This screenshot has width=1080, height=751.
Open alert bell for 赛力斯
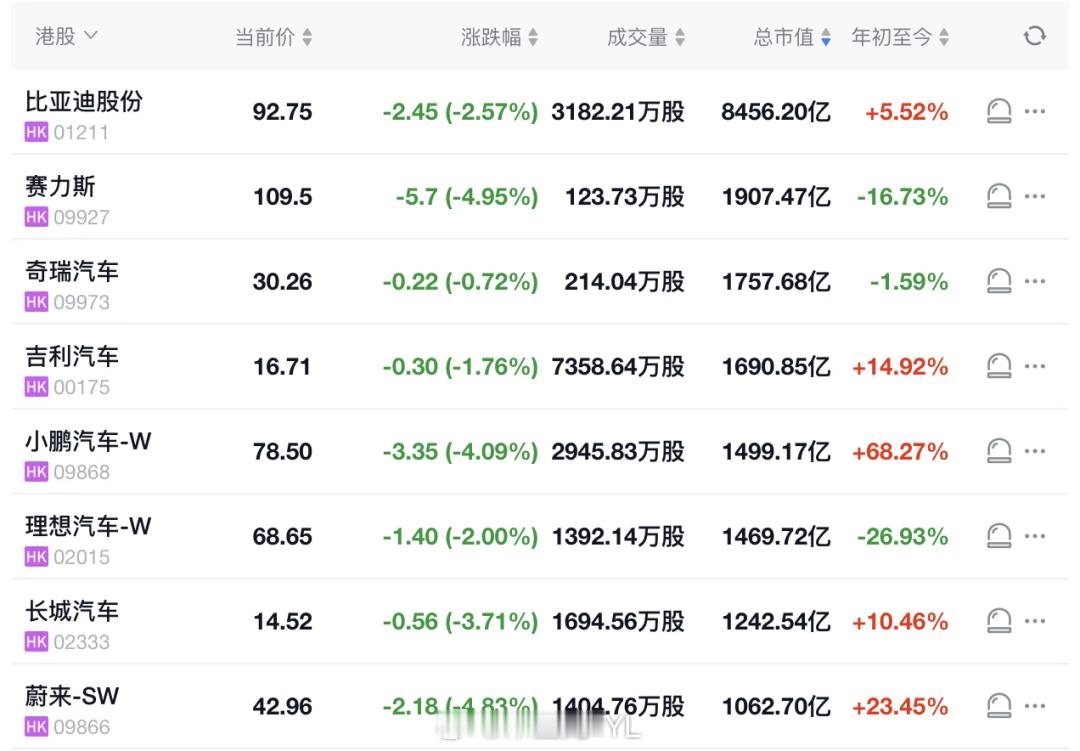tap(999, 196)
